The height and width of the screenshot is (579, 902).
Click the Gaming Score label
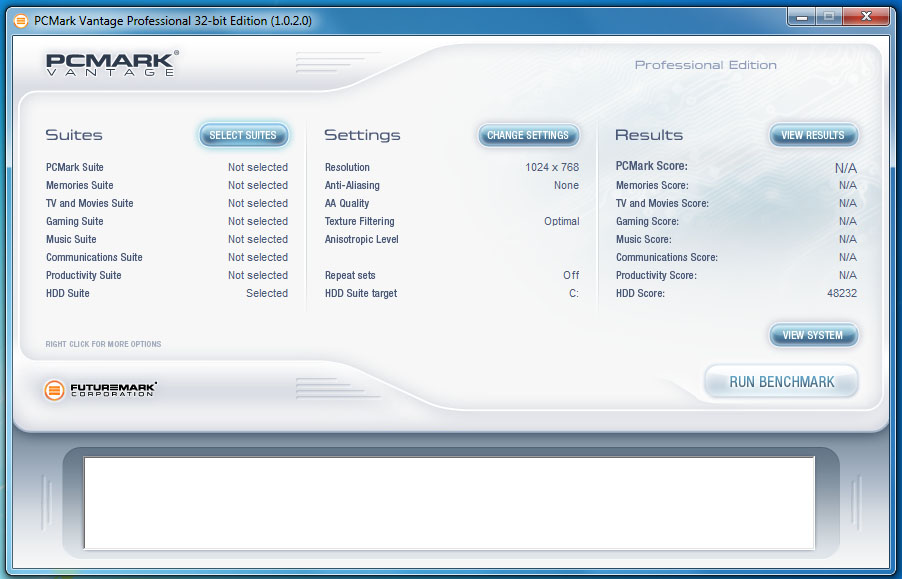[x=648, y=221]
